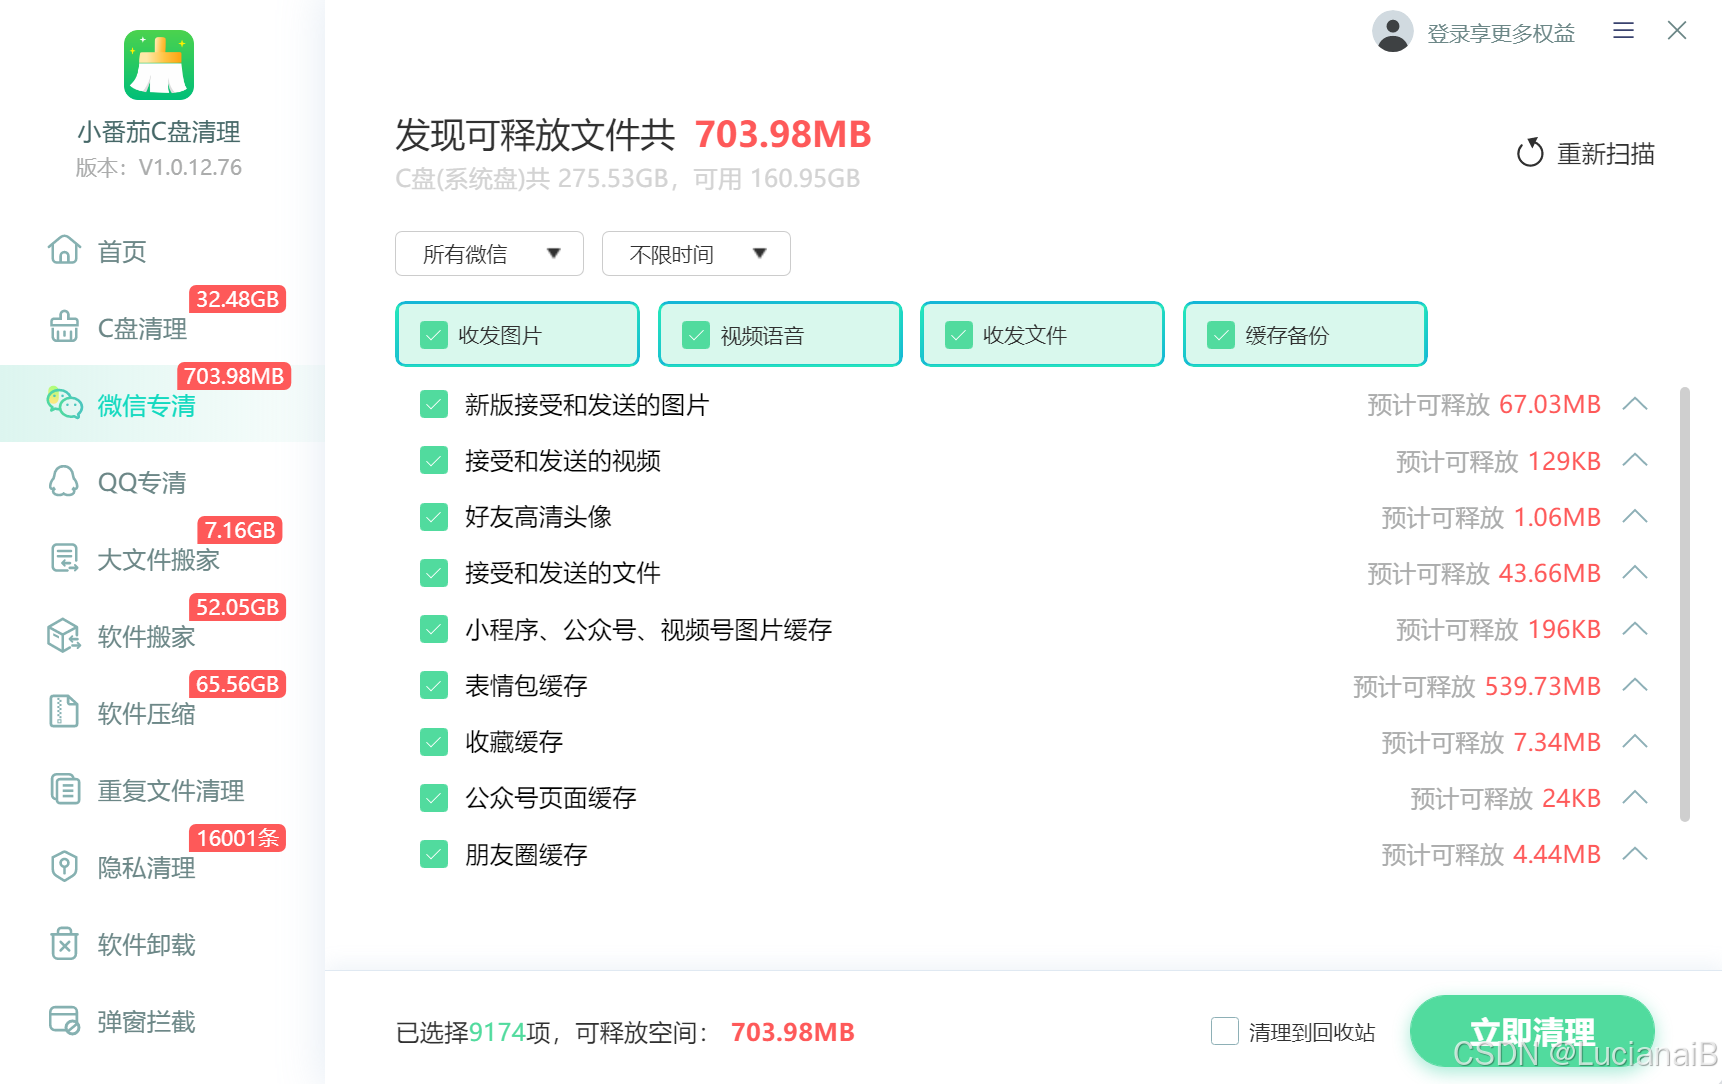The height and width of the screenshot is (1084, 1722).
Task: Uncheck 小程序、公众号、视频号图片缓存 checkbox
Action: click(433, 629)
